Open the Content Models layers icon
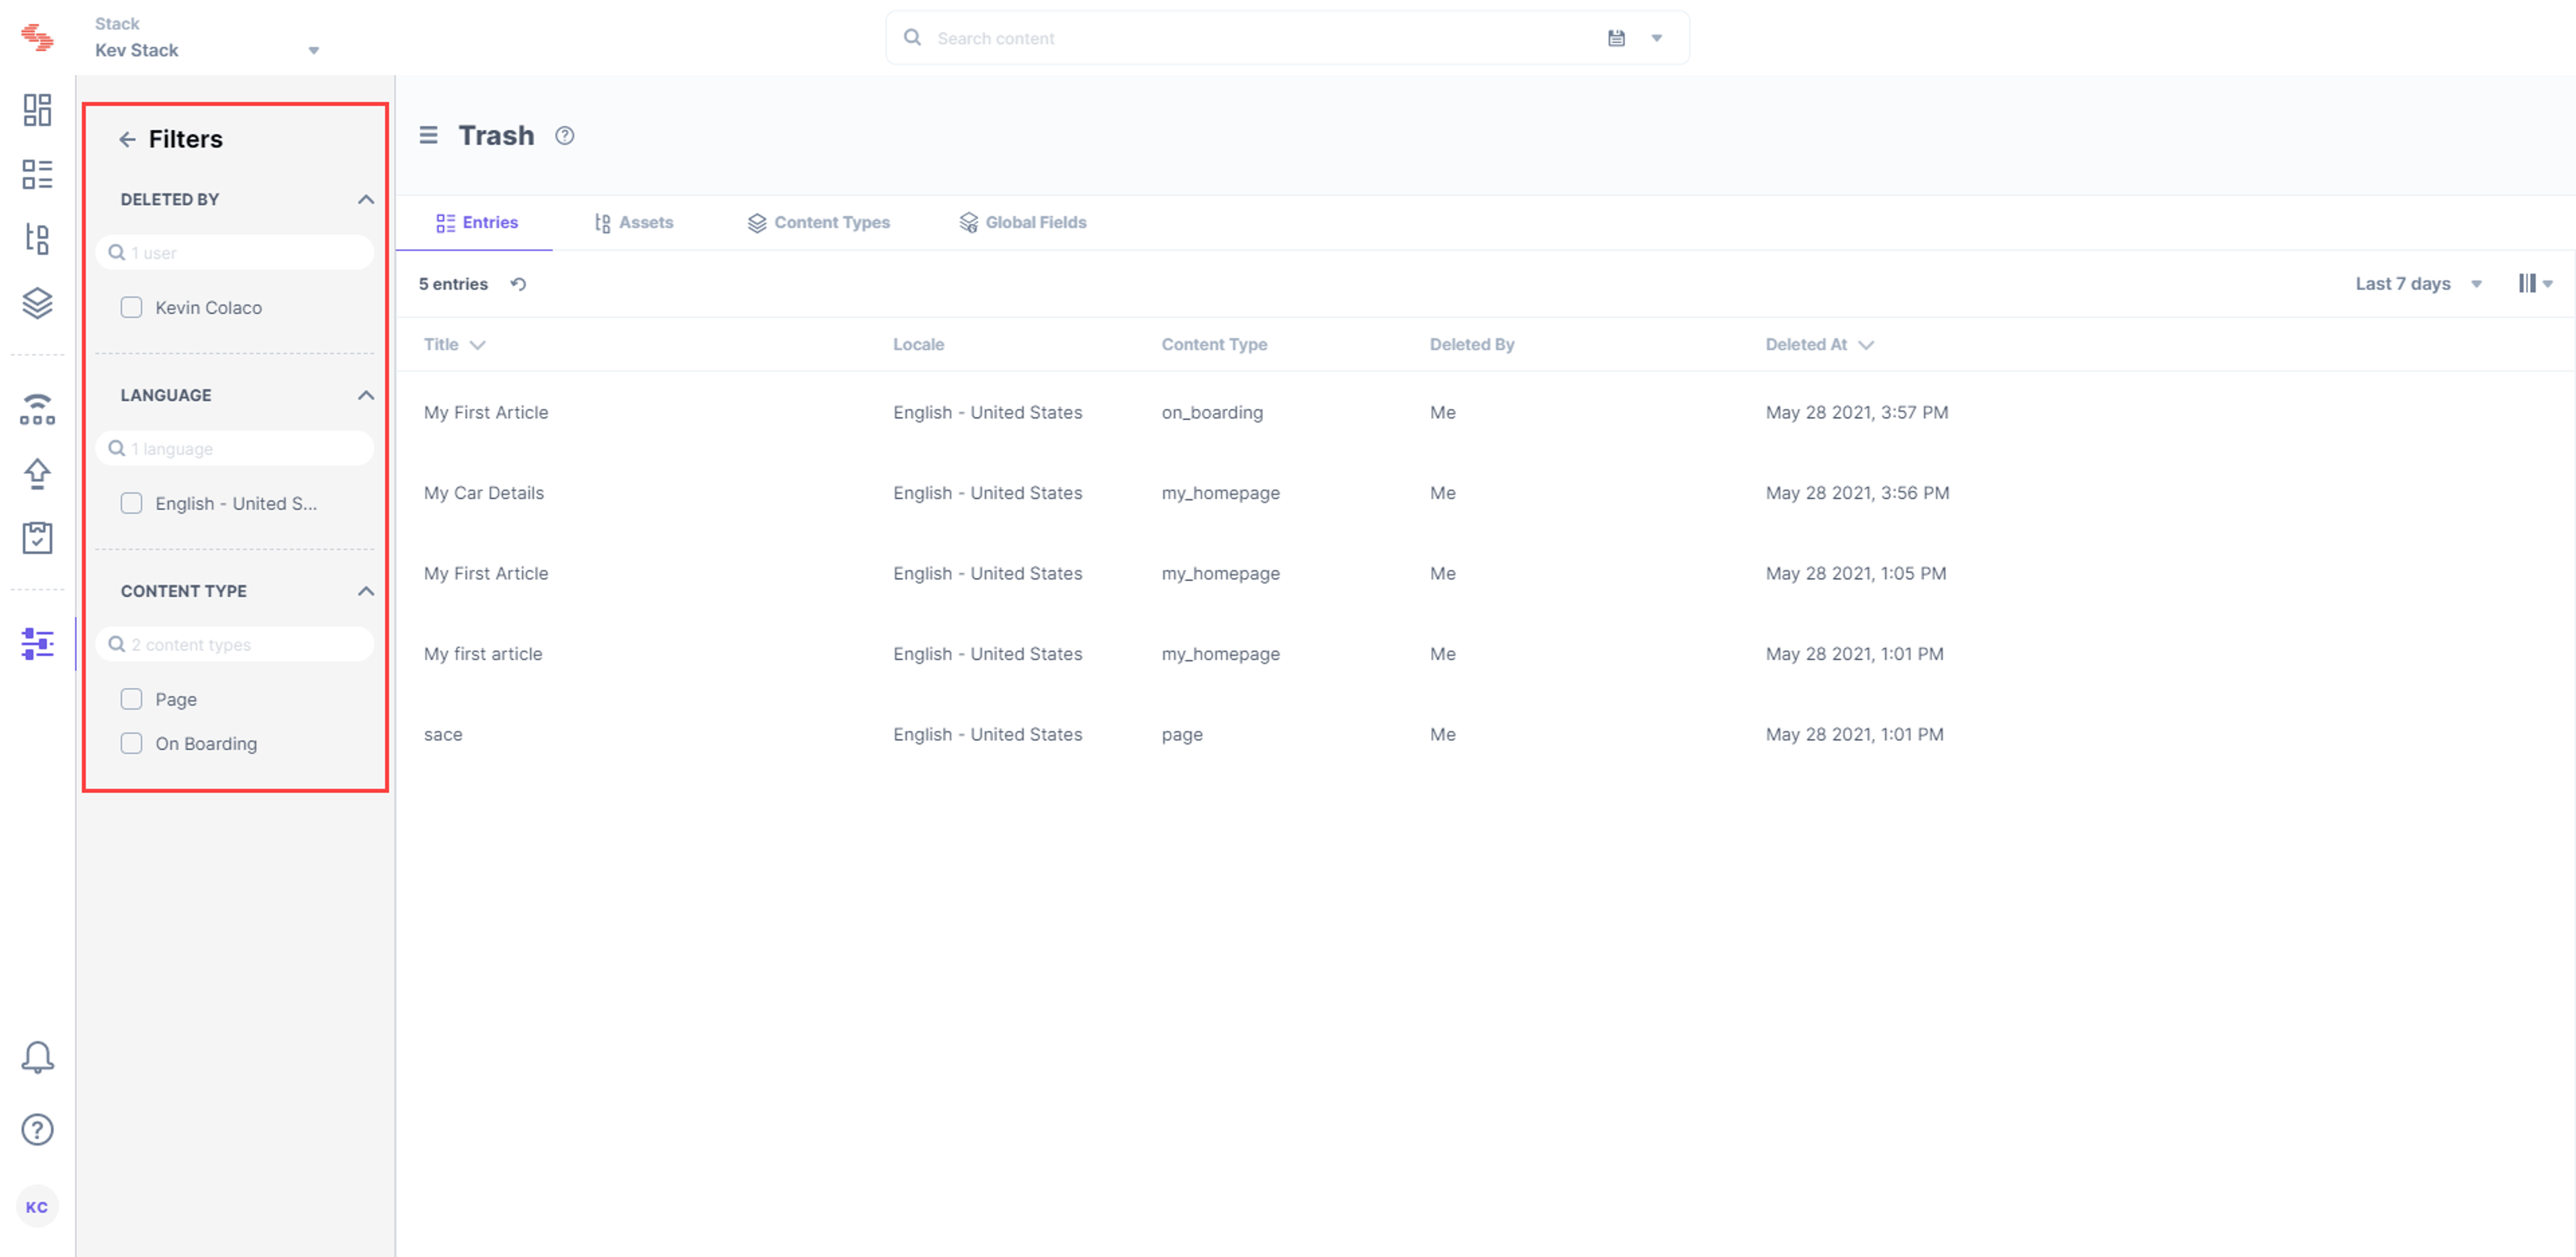 (x=37, y=303)
